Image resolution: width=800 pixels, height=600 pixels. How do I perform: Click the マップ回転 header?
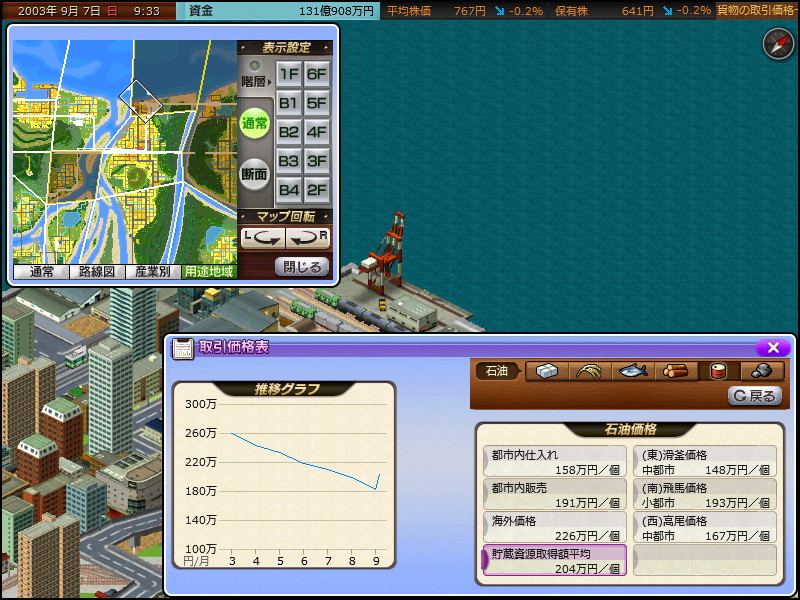286,216
